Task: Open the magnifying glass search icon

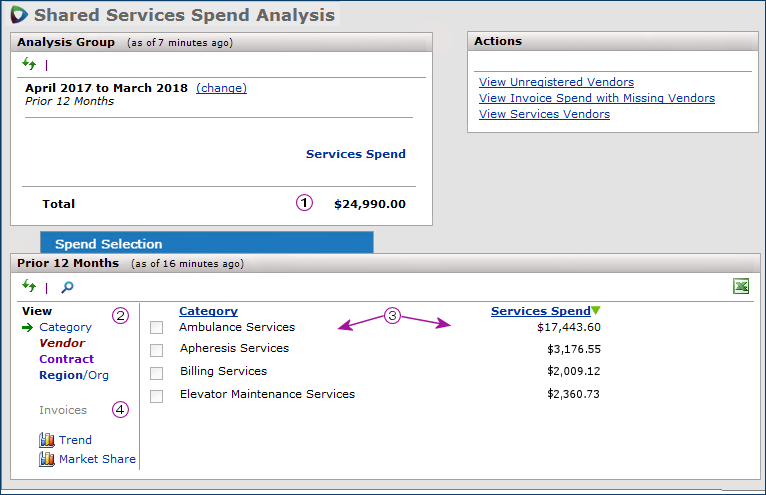Action: [67, 287]
